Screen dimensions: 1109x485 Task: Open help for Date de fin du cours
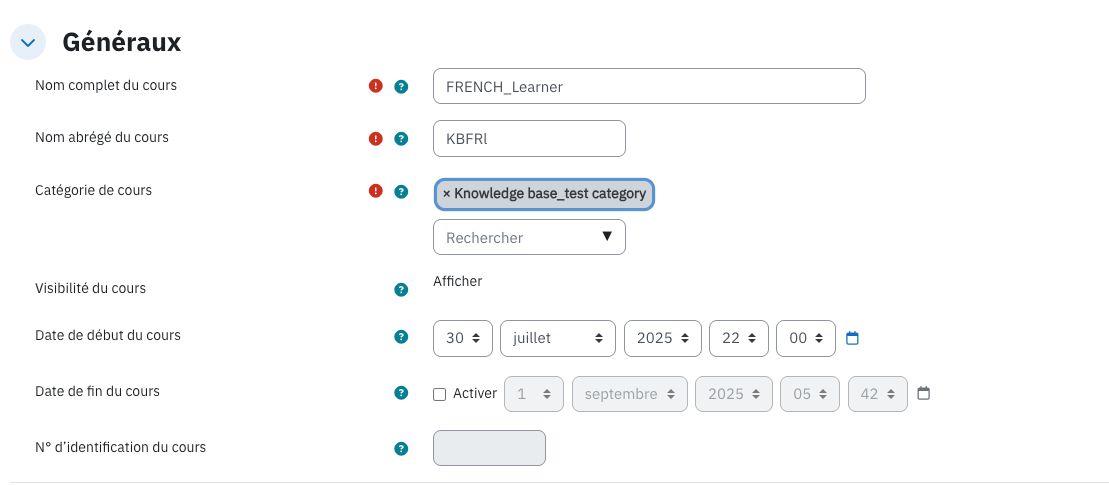pos(401,392)
